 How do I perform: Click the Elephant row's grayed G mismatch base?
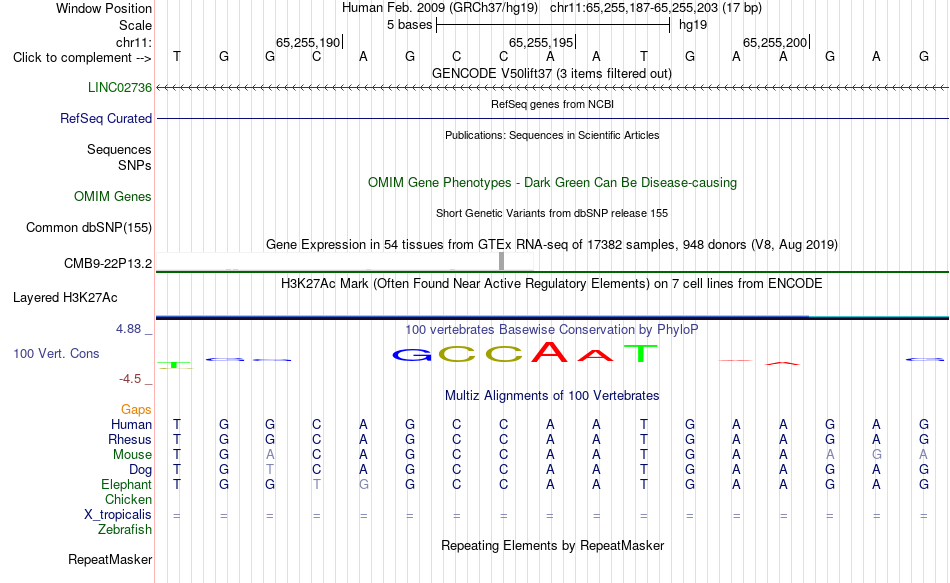(364, 484)
